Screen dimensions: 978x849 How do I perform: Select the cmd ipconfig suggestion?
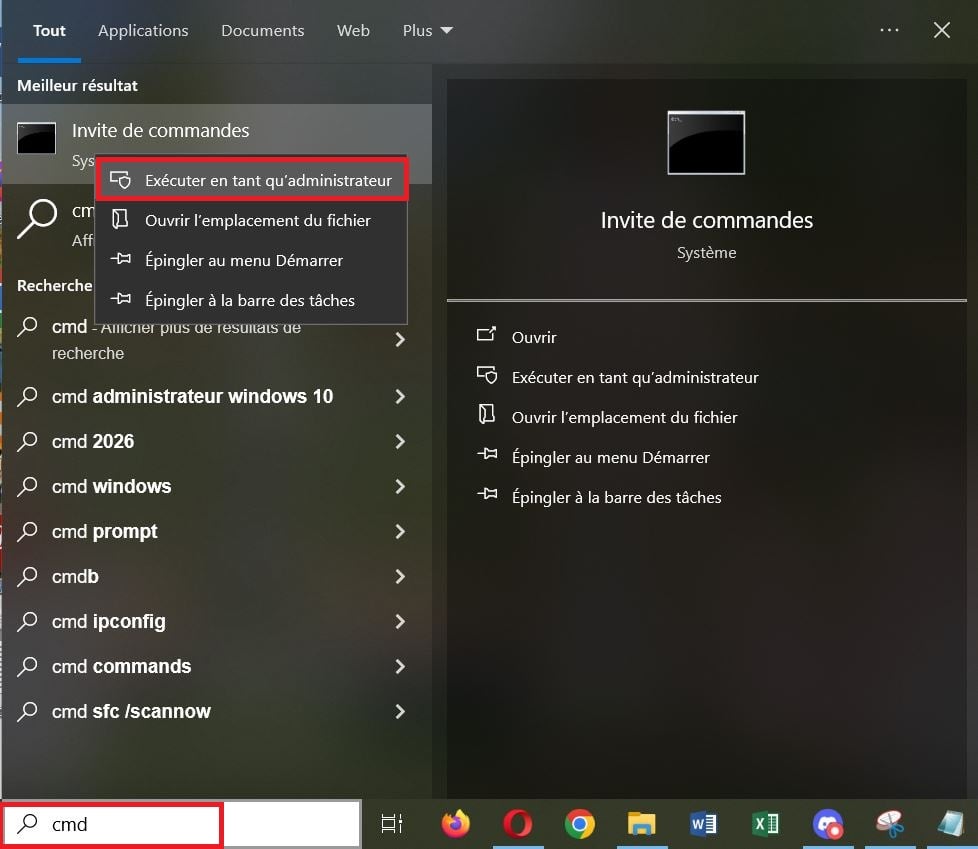click(x=109, y=621)
